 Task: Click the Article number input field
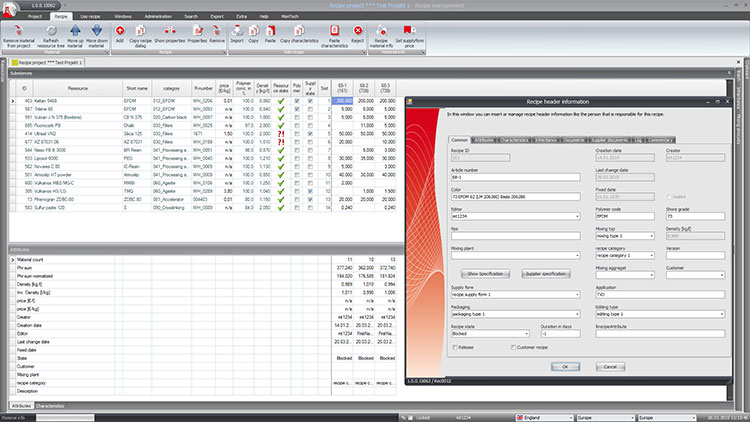pos(516,177)
